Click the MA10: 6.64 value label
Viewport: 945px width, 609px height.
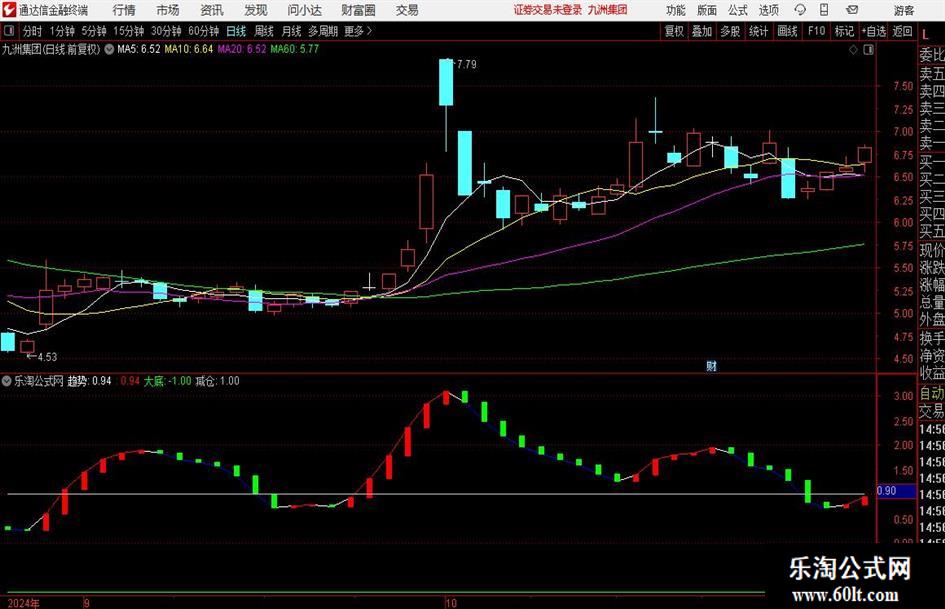coord(189,49)
